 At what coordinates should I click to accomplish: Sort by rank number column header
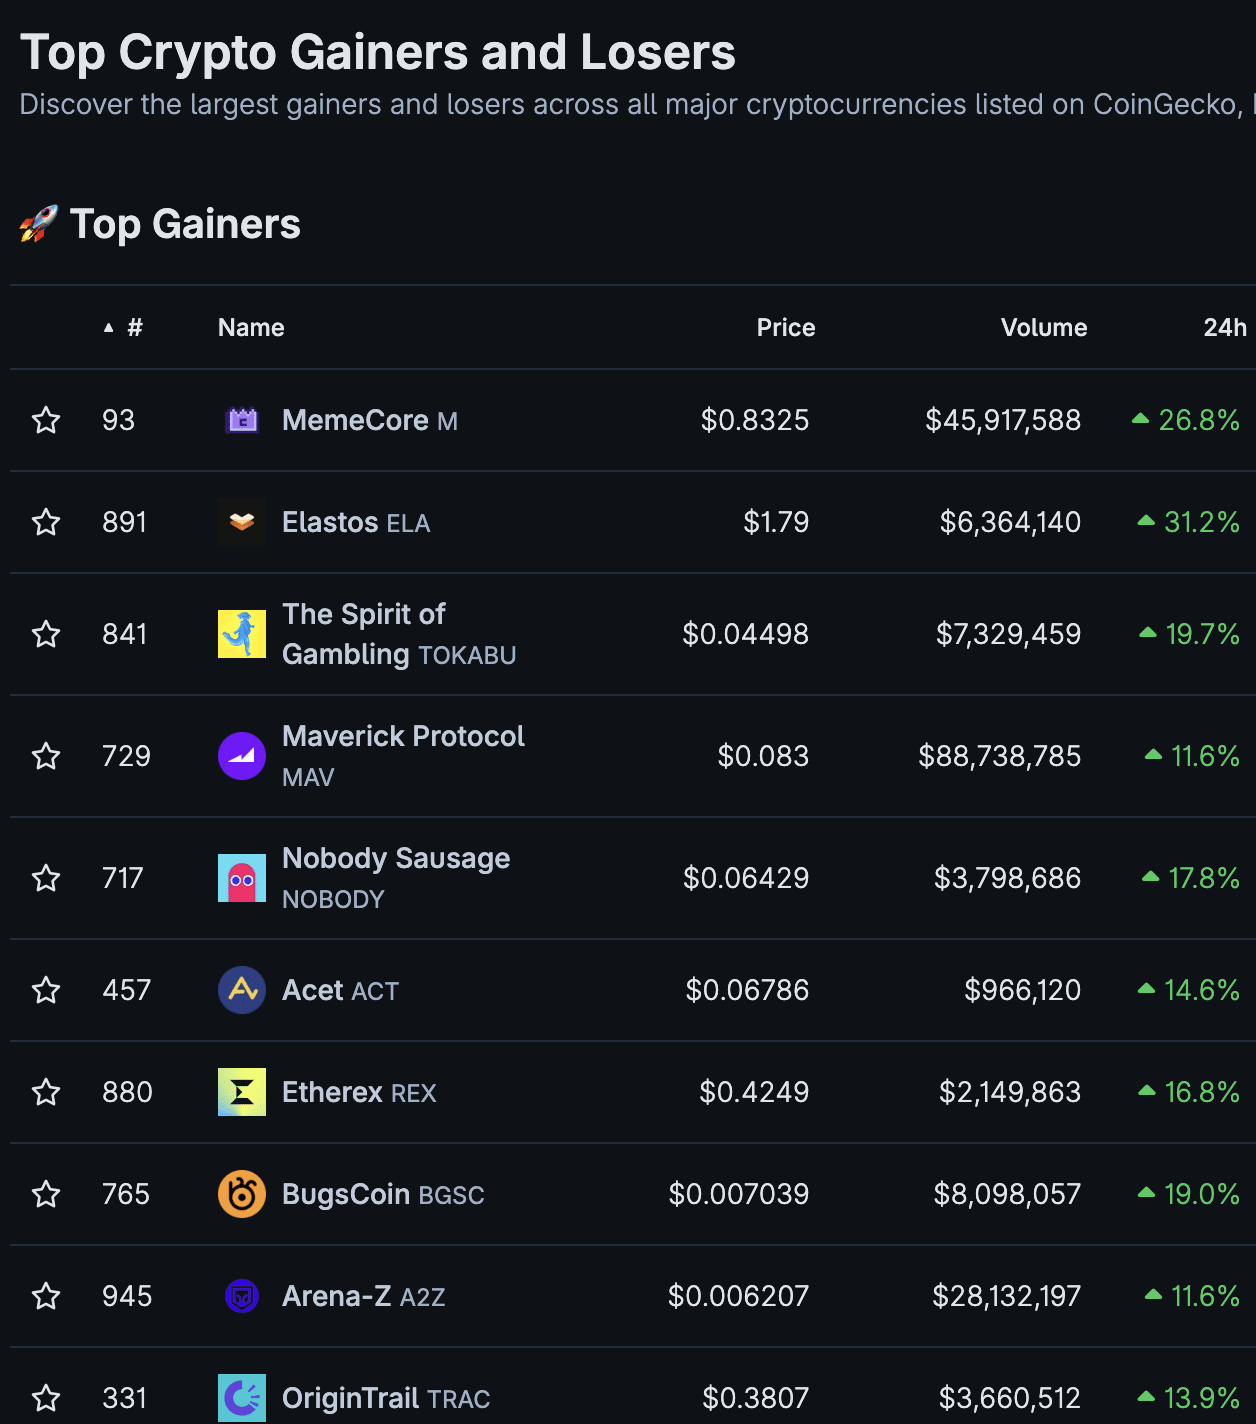[134, 328]
